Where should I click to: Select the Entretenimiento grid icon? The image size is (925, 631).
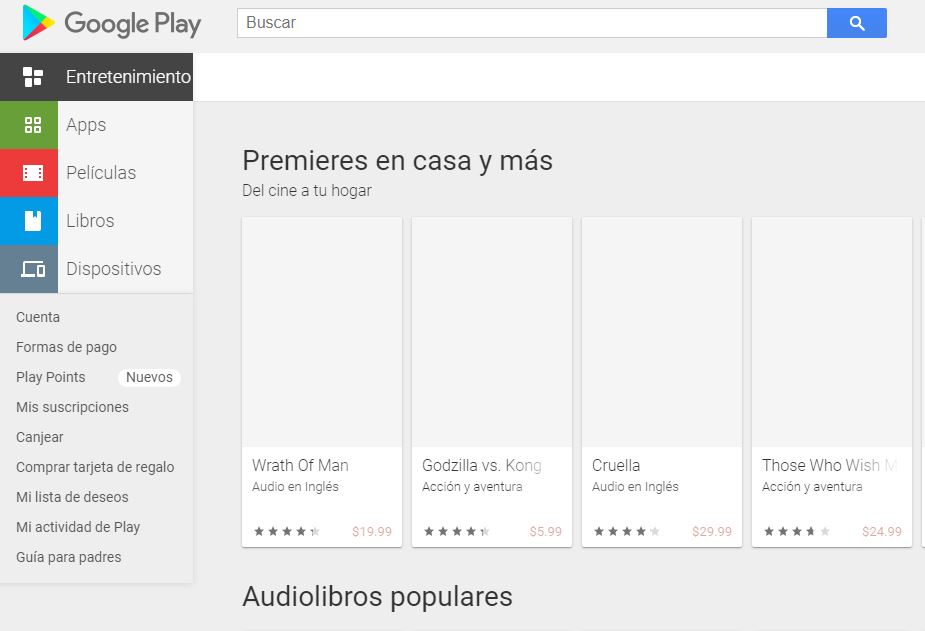pos(33,77)
